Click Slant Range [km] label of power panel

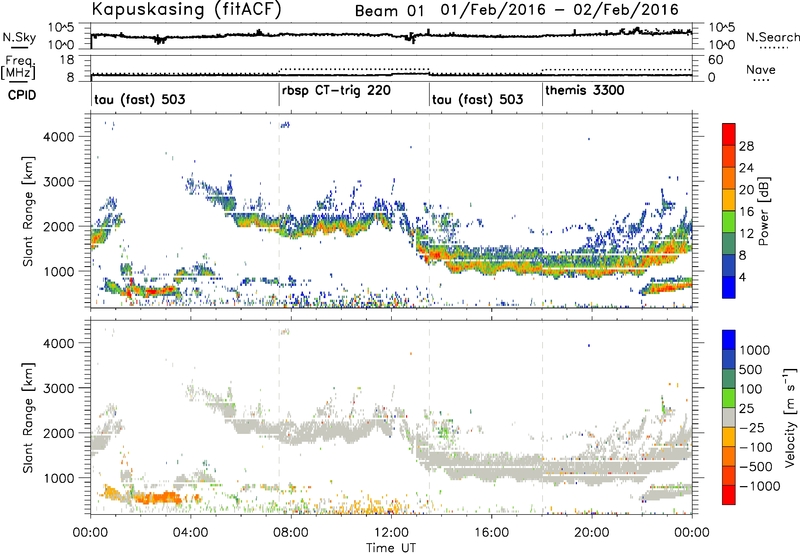point(28,211)
